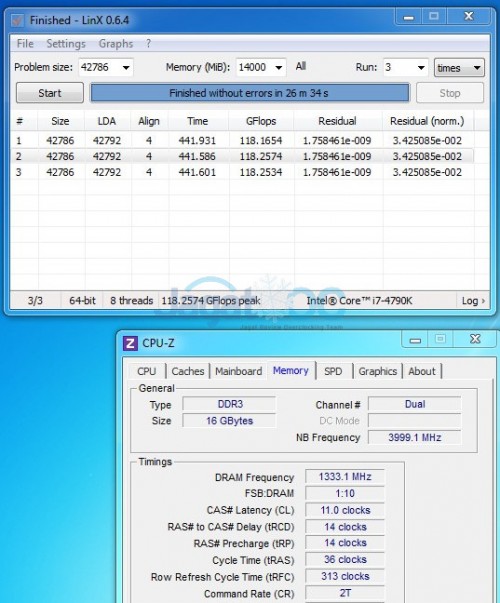
Task: Click the Command Rate 2T field
Action: click(x=345, y=593)
